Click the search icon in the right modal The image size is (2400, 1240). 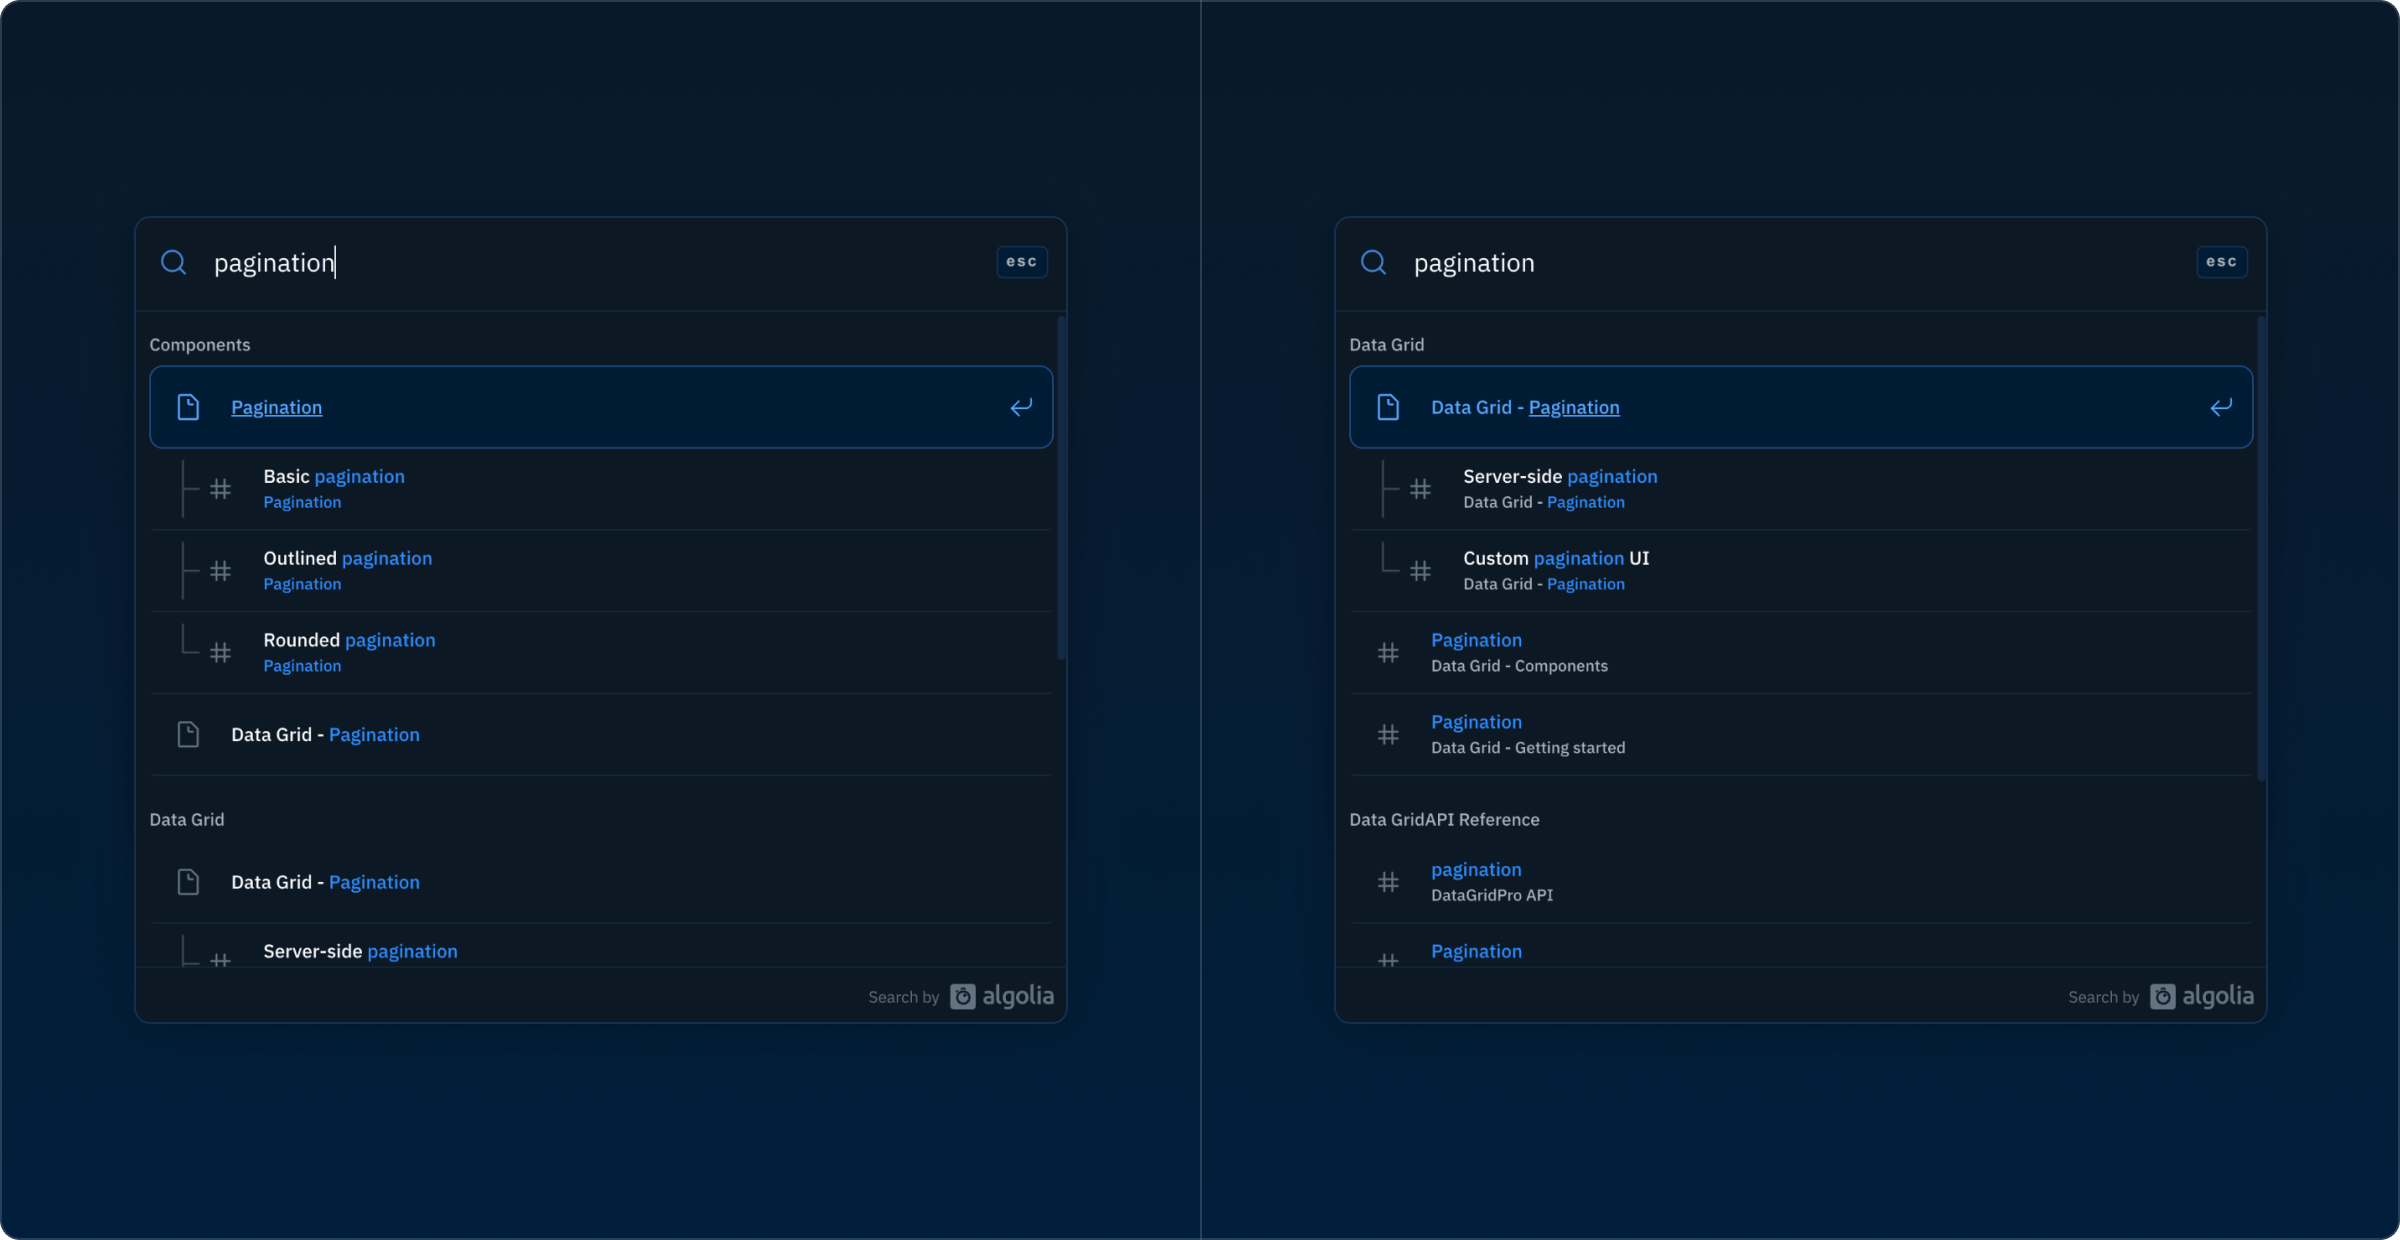(1374, 262)
